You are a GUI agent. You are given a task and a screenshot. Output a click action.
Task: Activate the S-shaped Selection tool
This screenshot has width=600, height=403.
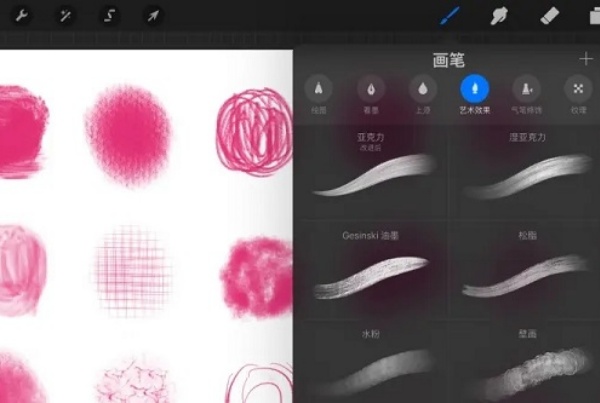point(109,16)
